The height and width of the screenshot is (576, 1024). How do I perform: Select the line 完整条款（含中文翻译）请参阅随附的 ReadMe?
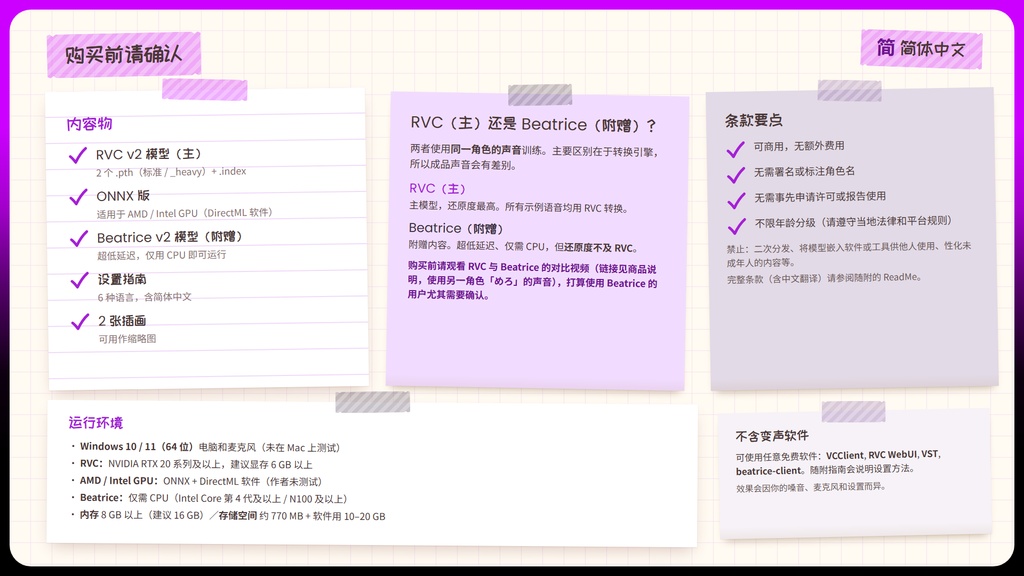click(824, 278)
